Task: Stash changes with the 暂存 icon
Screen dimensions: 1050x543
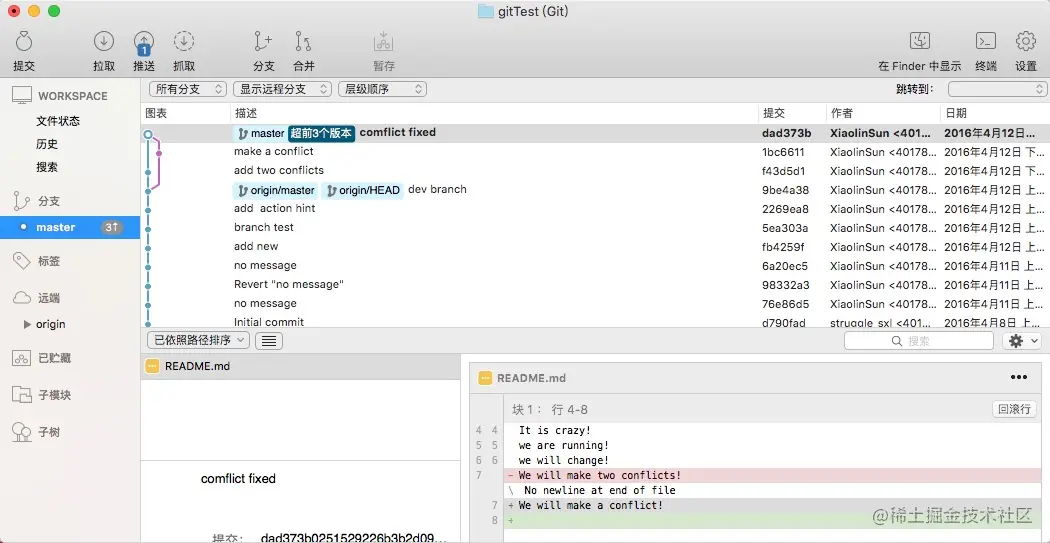Action: point(384,42)
